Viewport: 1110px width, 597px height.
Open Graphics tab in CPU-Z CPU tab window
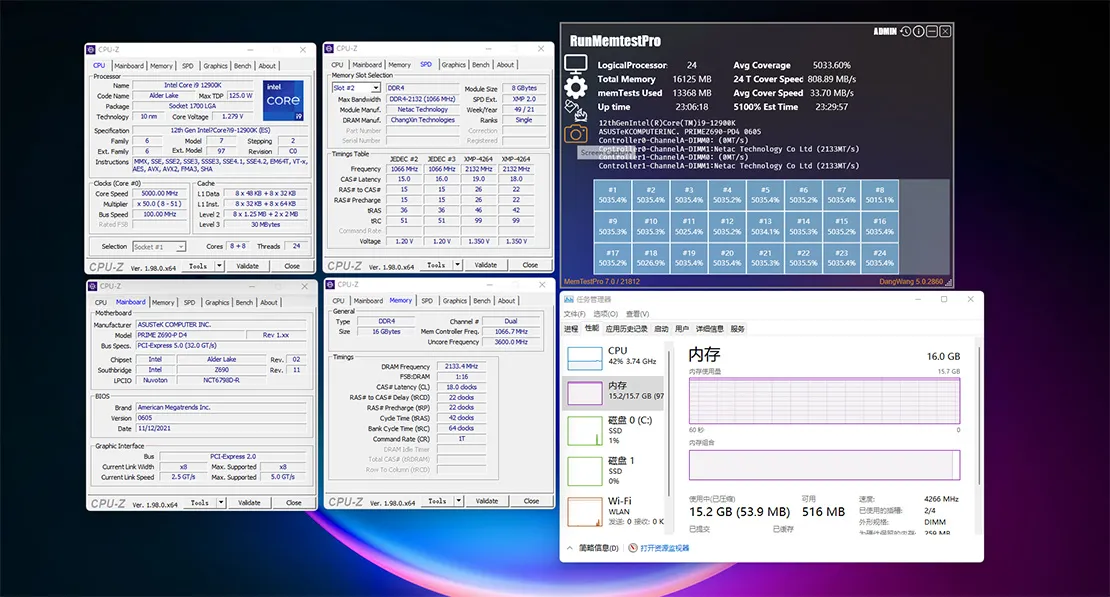[215, 66]
